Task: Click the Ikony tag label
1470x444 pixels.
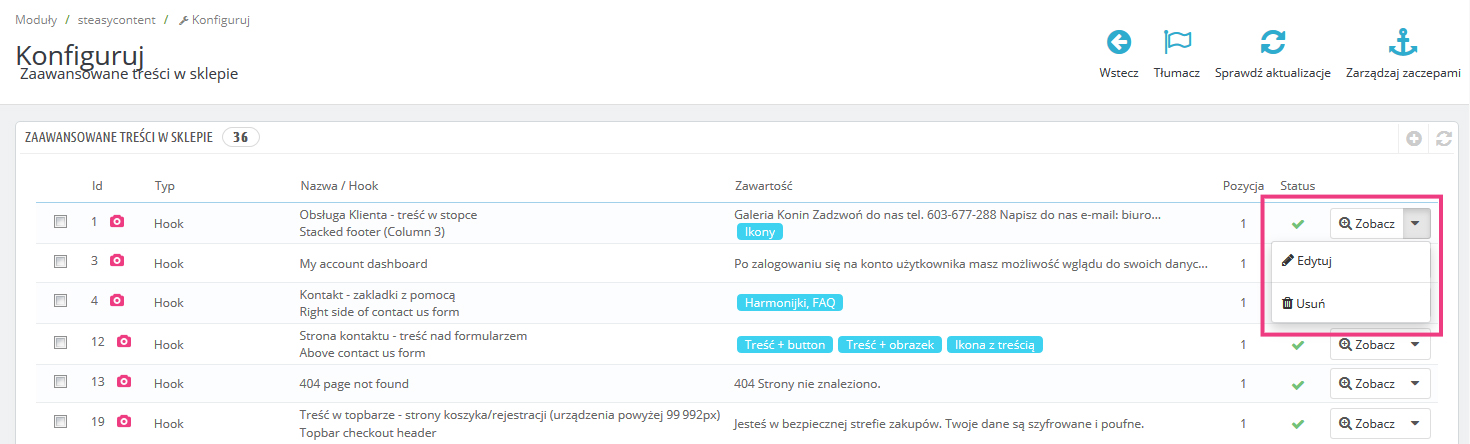Action: [760, 232]
